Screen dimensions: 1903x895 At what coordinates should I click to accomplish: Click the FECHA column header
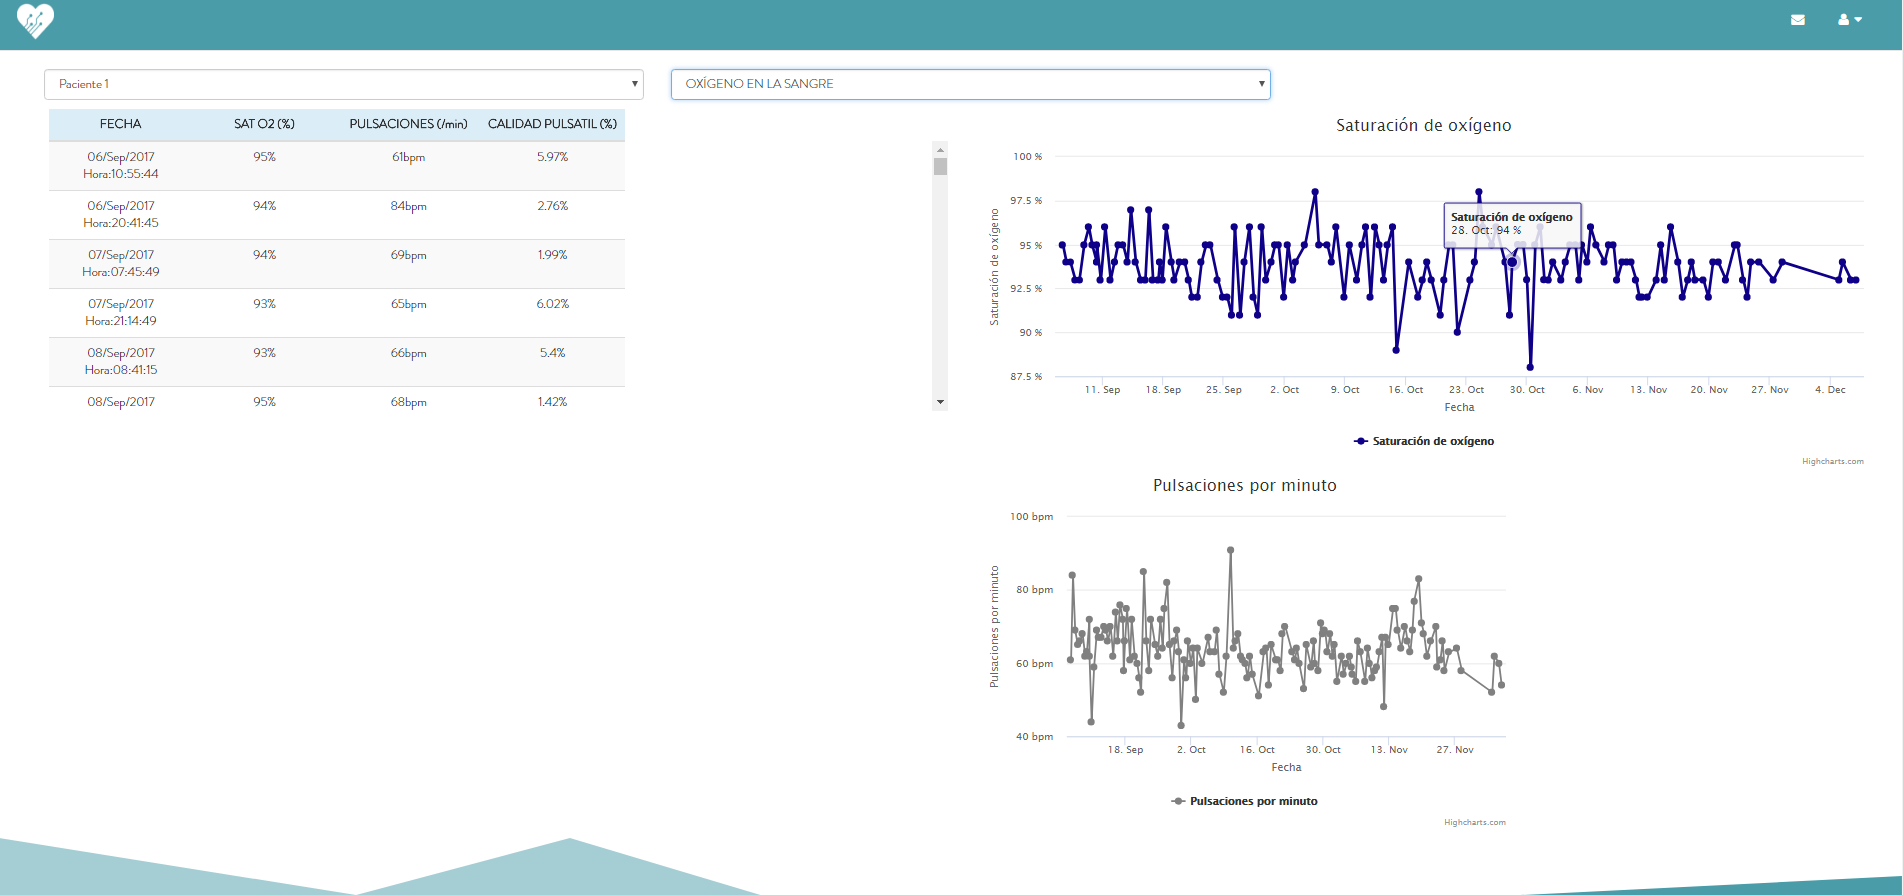tap(120, 124)
